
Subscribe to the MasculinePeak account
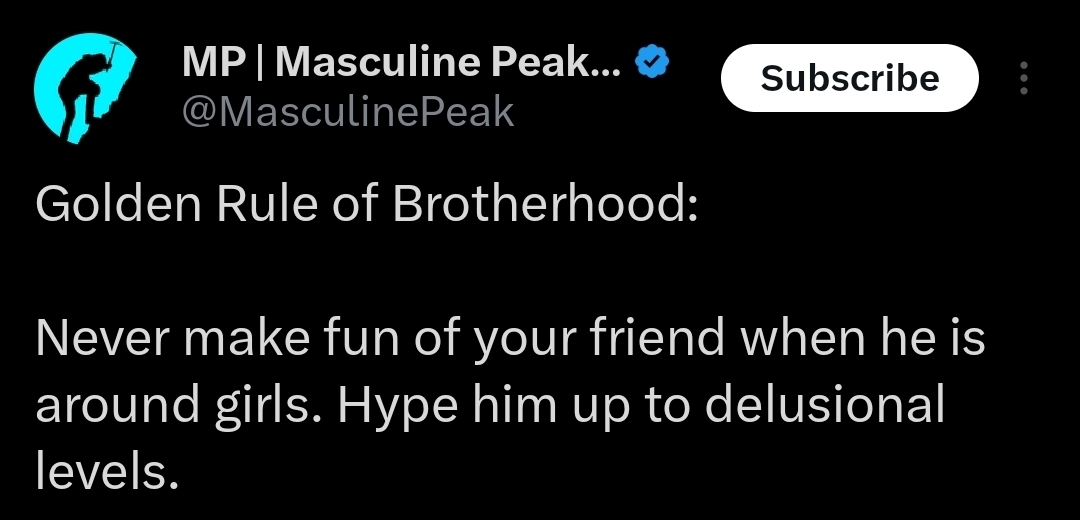point(849,78)
